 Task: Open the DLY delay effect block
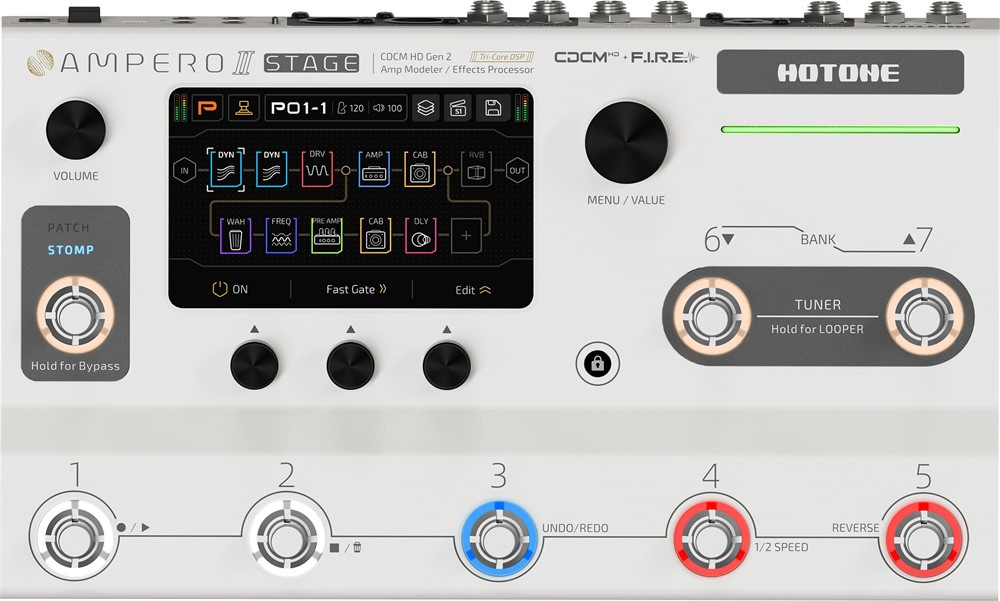click(420, 238)
